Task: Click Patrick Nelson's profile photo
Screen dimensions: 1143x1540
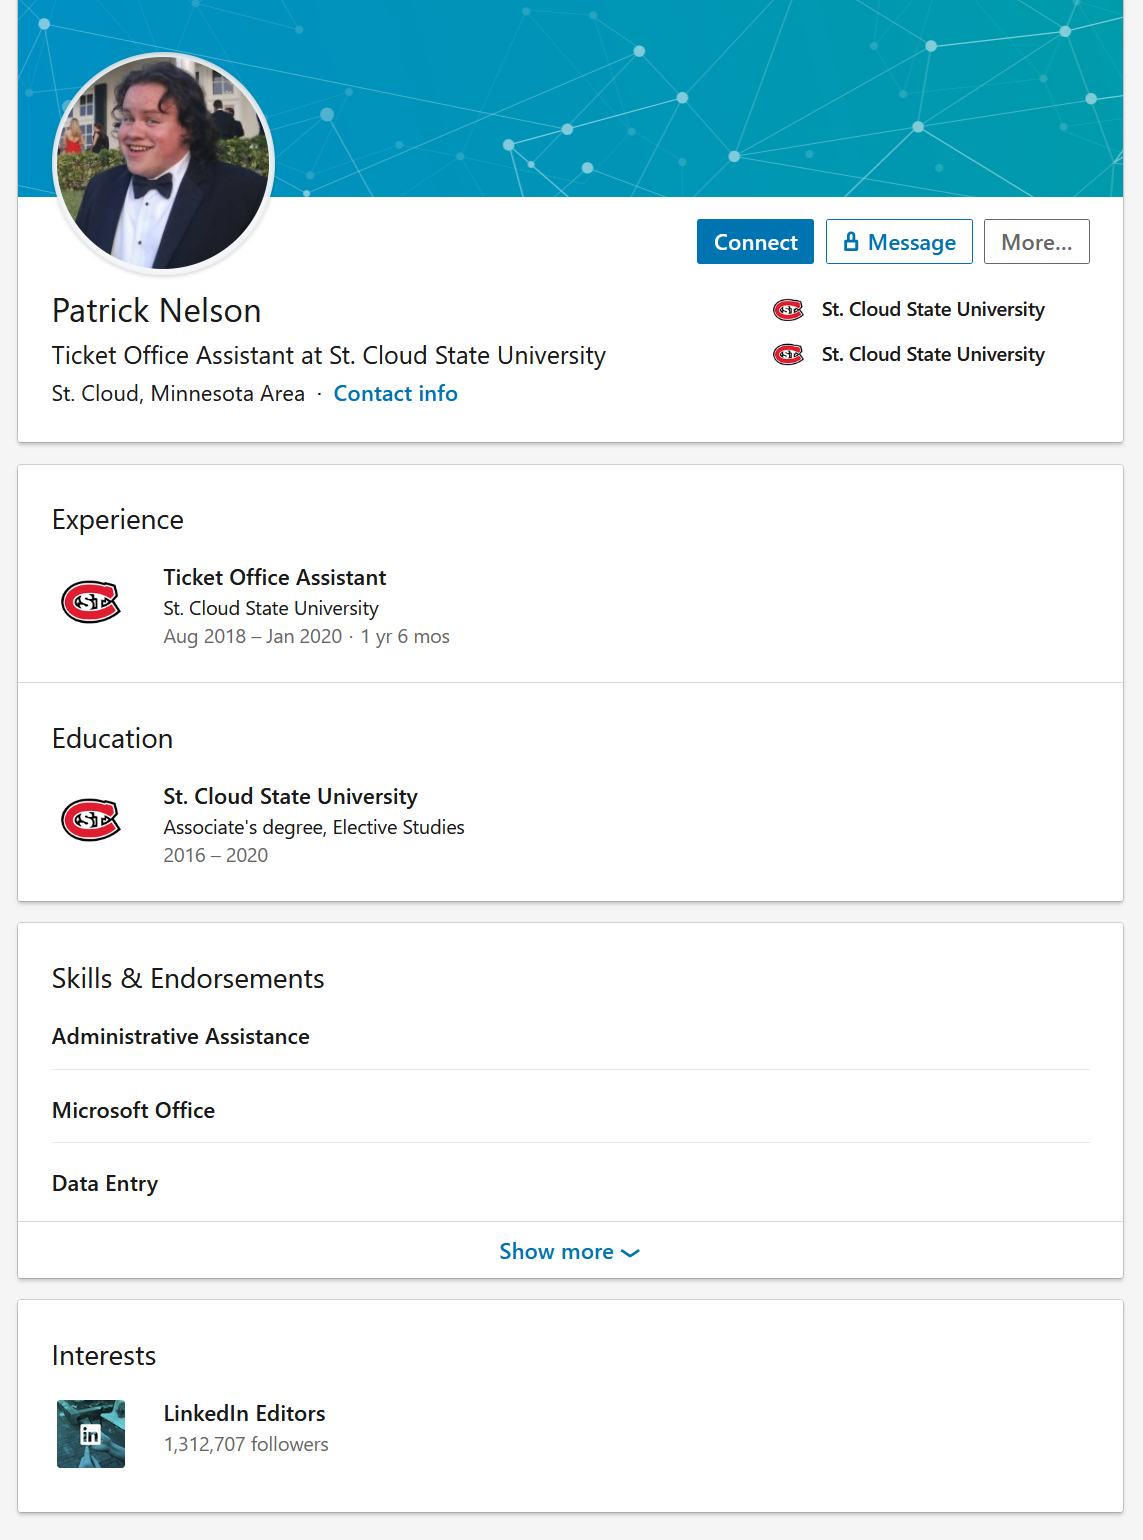Action: pyautogui.click(x=163, y=163)
